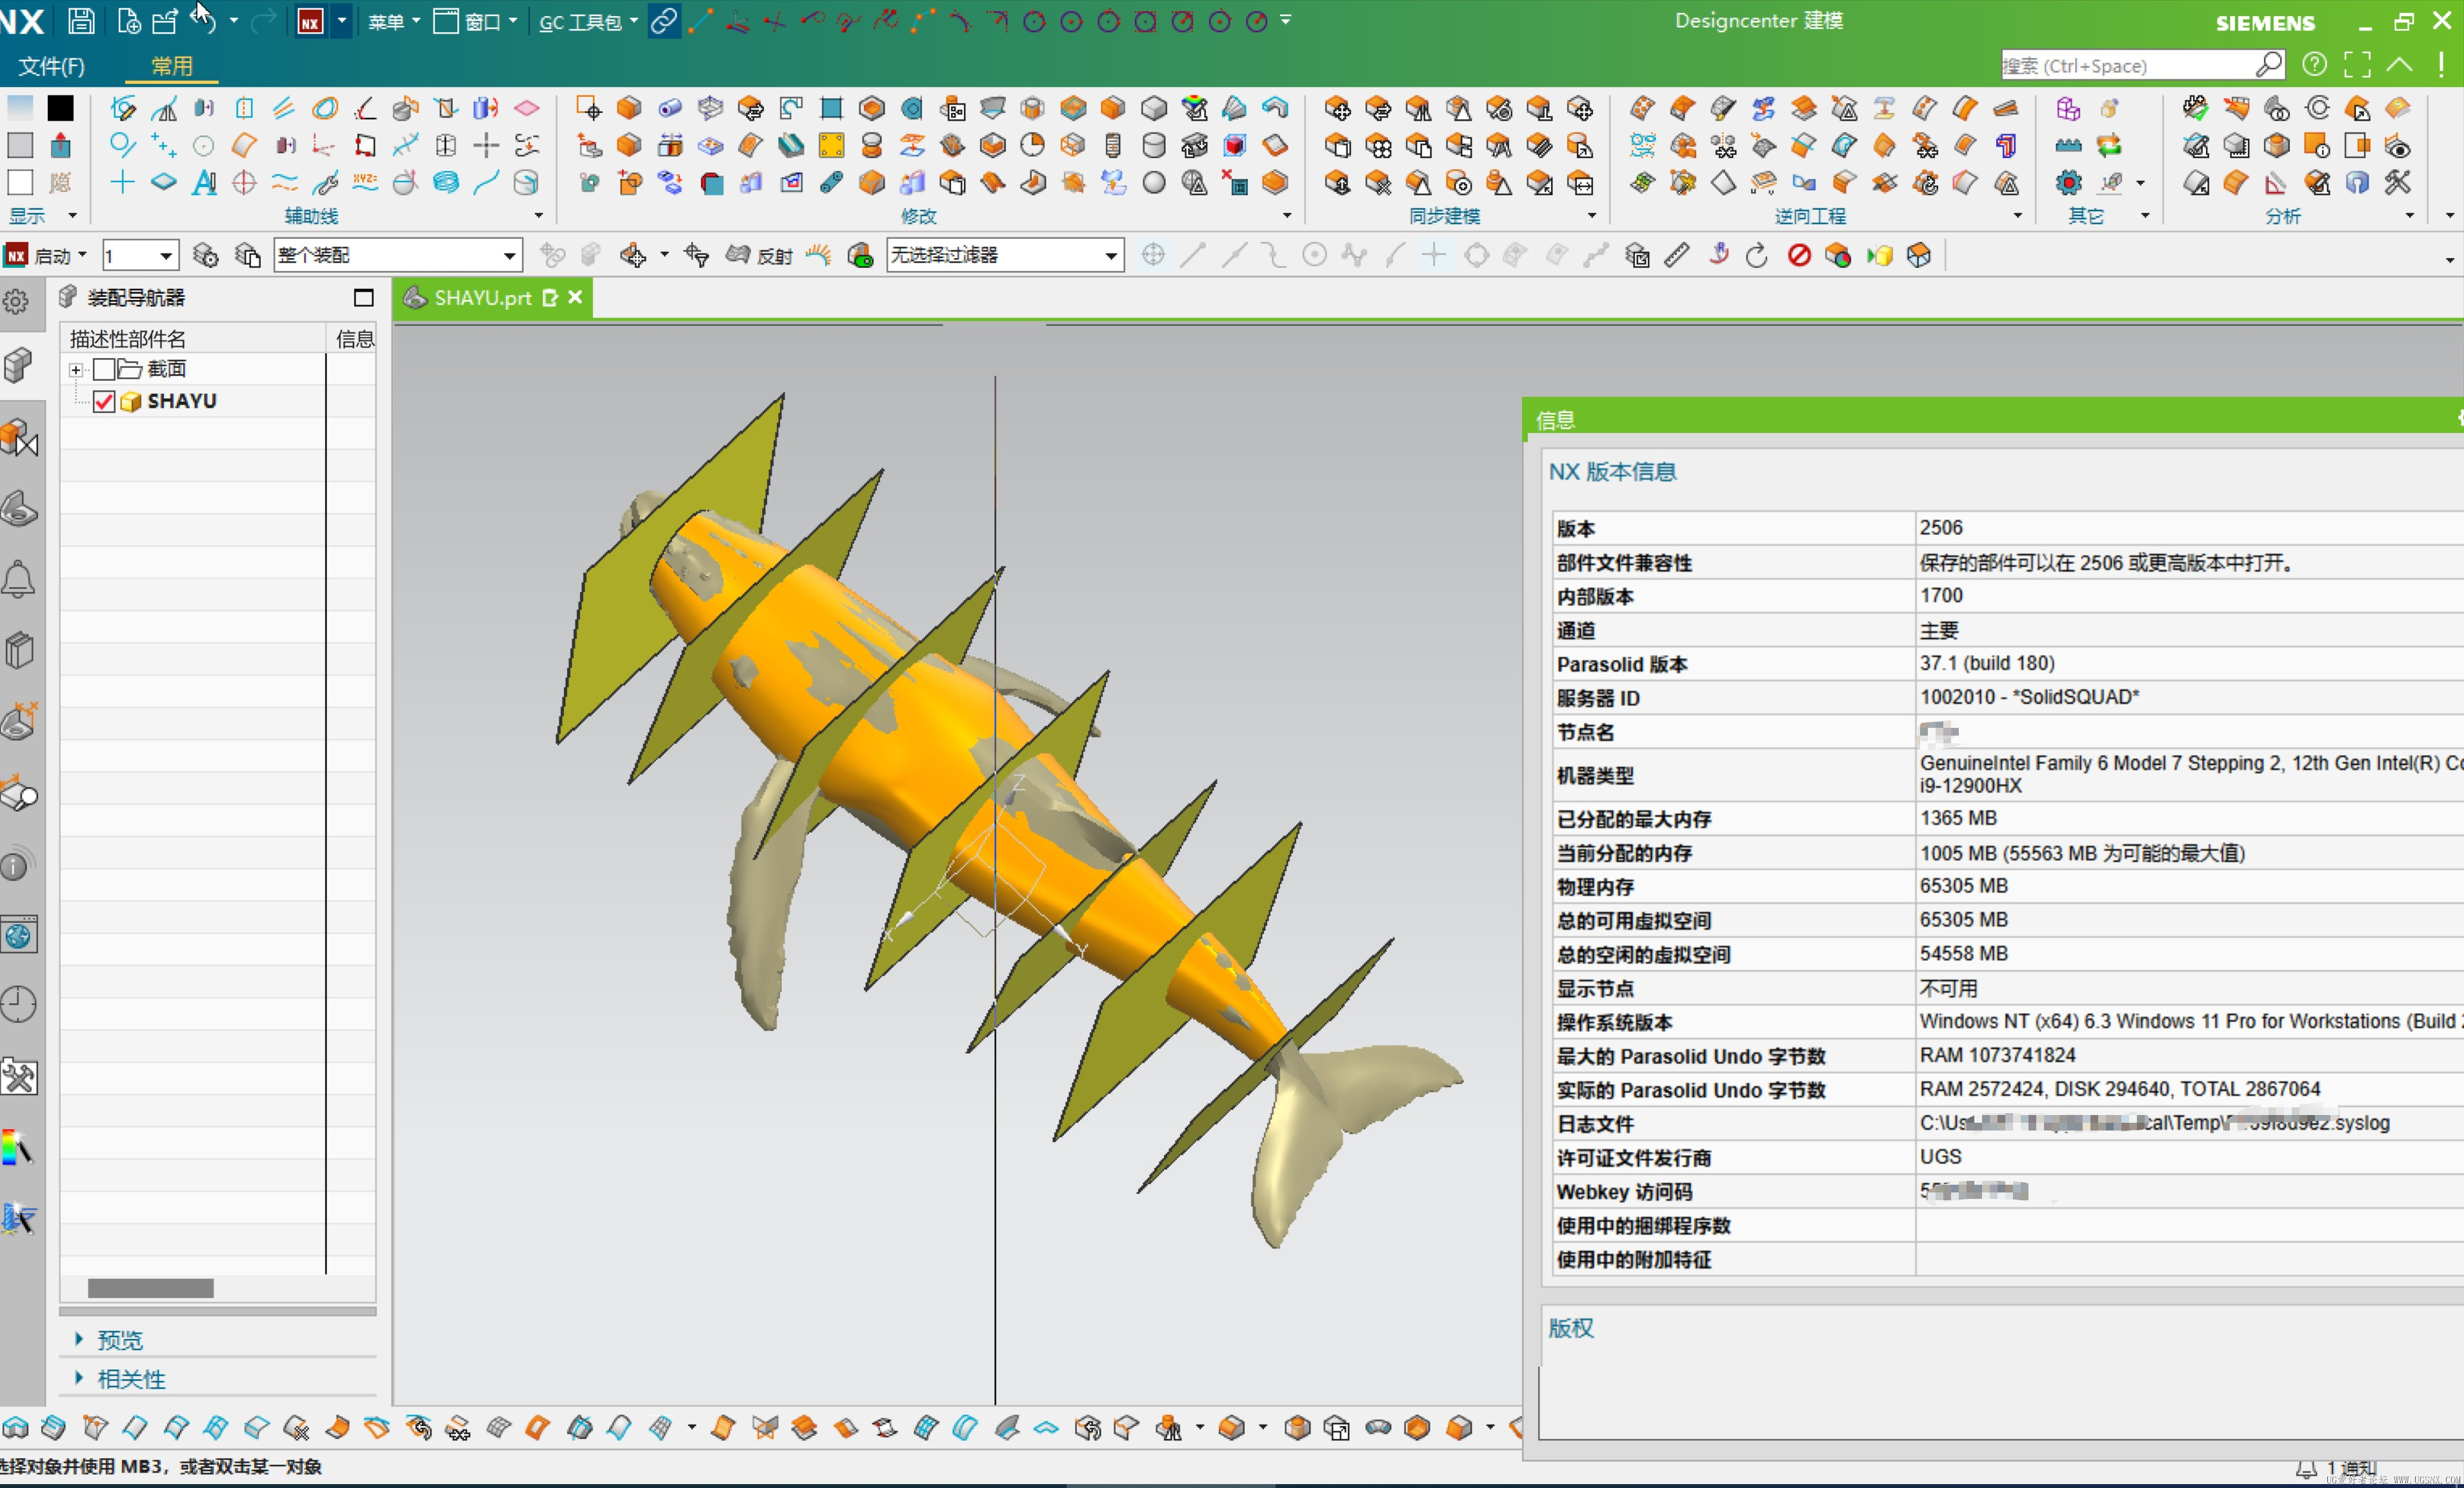Click the 1 通知 notification indicator

click(2338, 1468)
